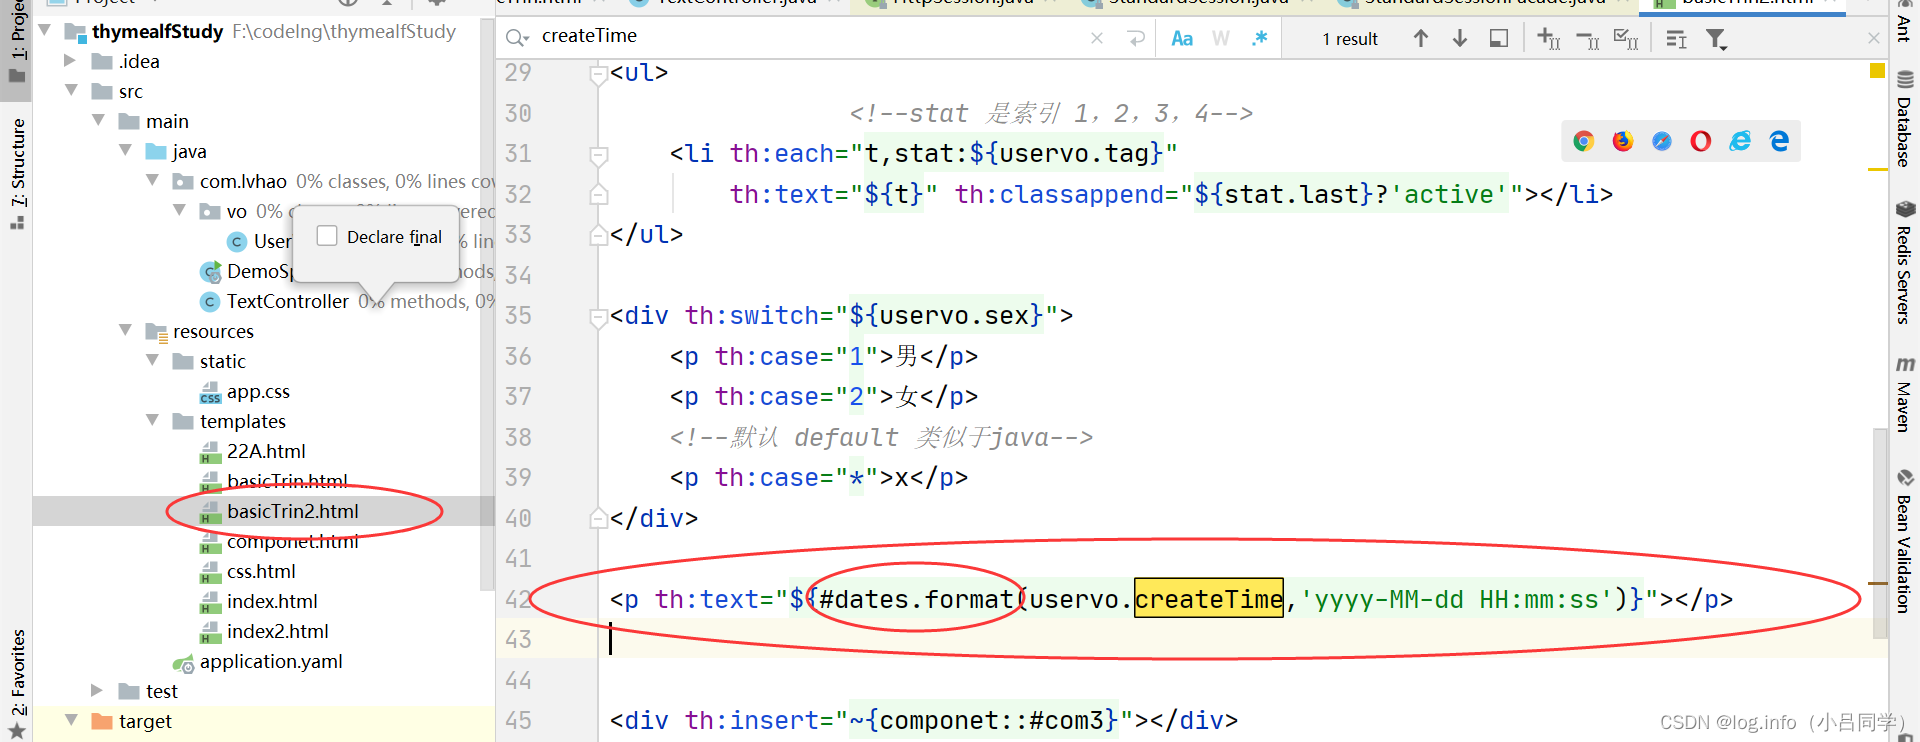Image resolution: width=1920 pixels, height=742 pixels.
Task: Open the Database tool window
Action: [1904, 119]
